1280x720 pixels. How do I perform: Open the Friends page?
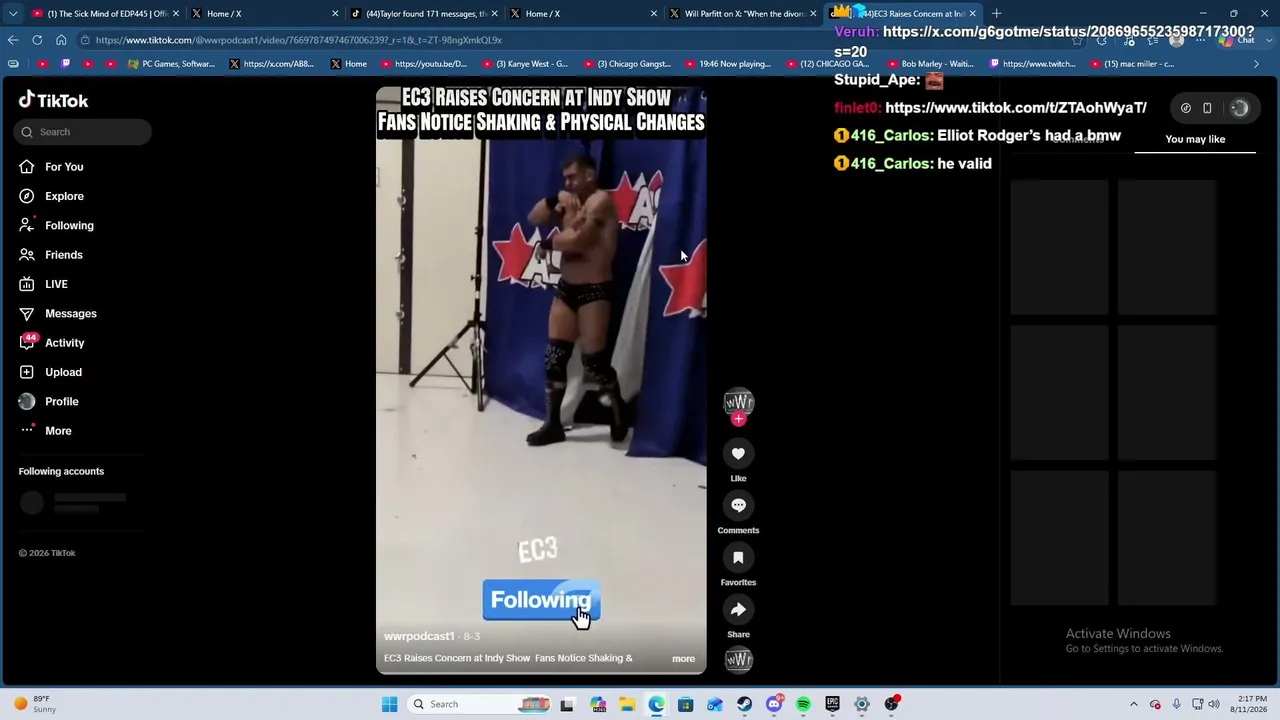(x=51, y=255)
